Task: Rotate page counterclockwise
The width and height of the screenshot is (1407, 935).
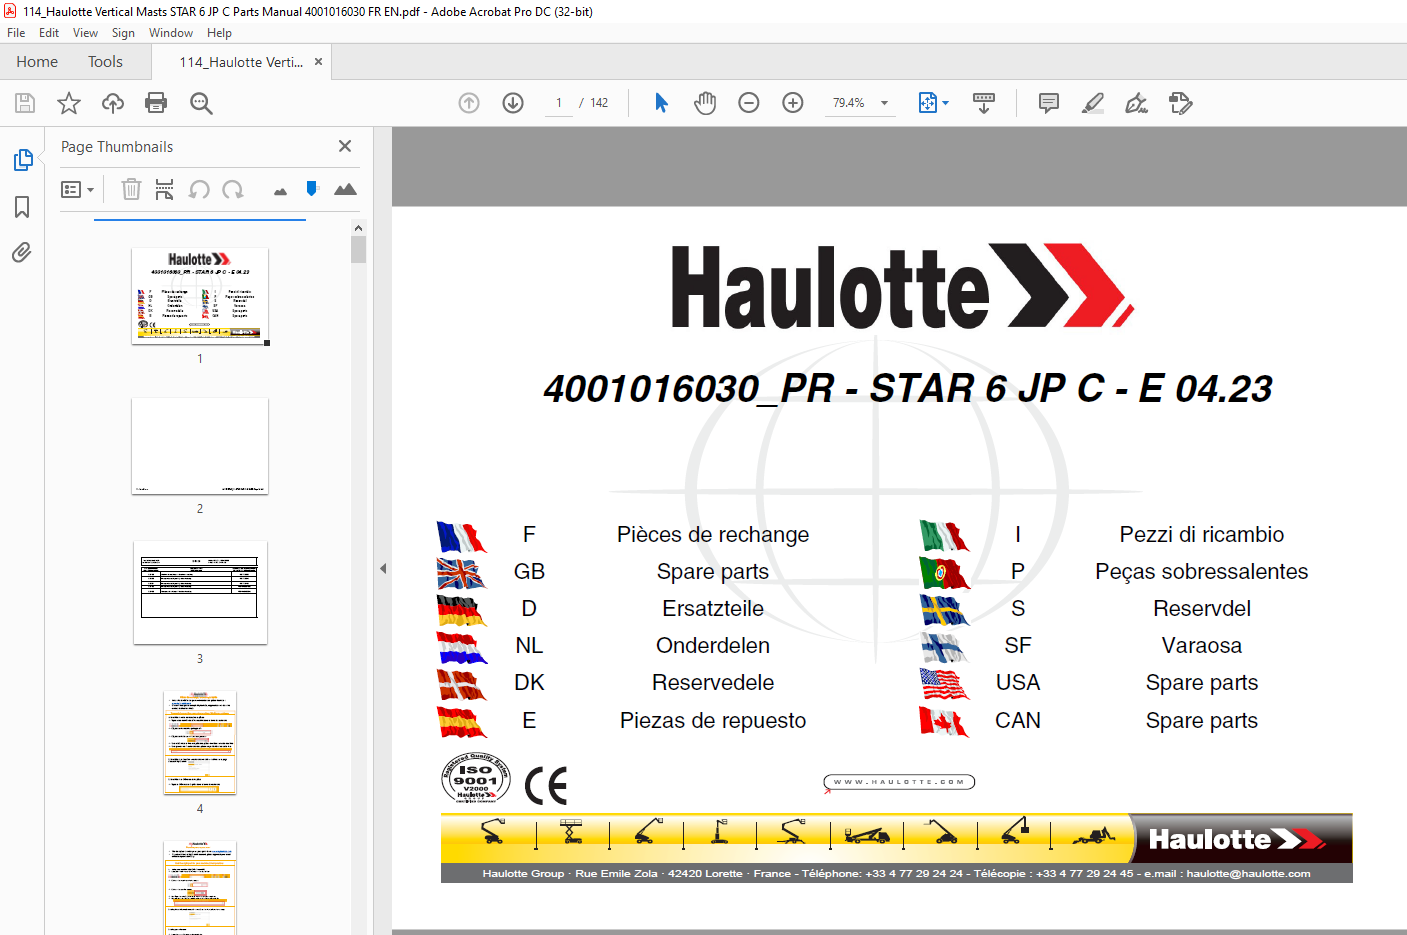Action: point(199,189)
